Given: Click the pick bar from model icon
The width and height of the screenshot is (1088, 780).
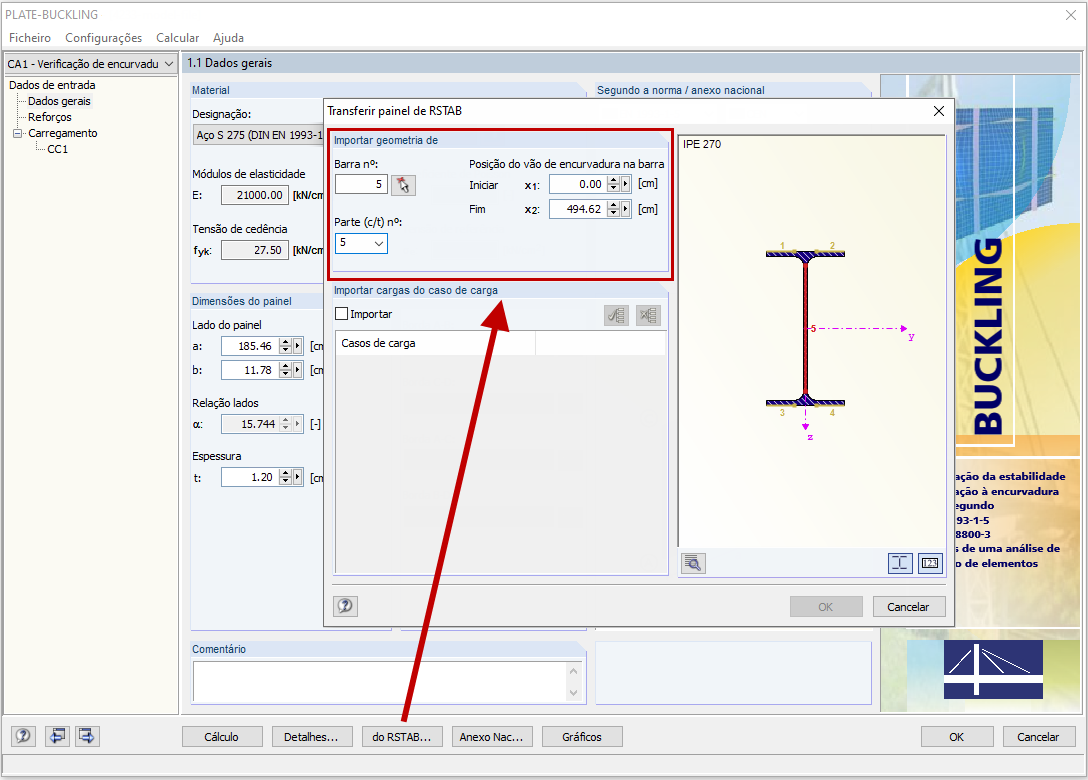Looking at the screenshot, I should [x=403, y=185].
